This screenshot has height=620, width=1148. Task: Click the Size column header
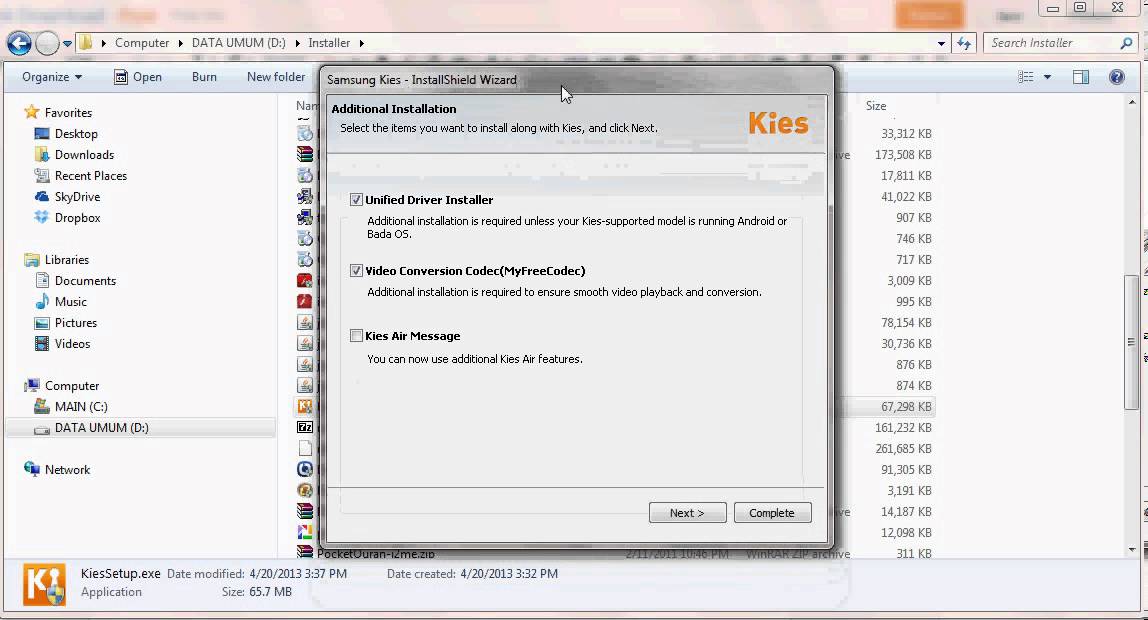point(876,106)
